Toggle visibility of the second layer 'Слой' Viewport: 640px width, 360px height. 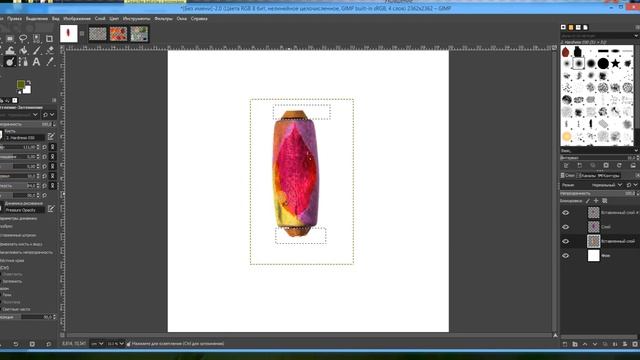tap(565, 227)
